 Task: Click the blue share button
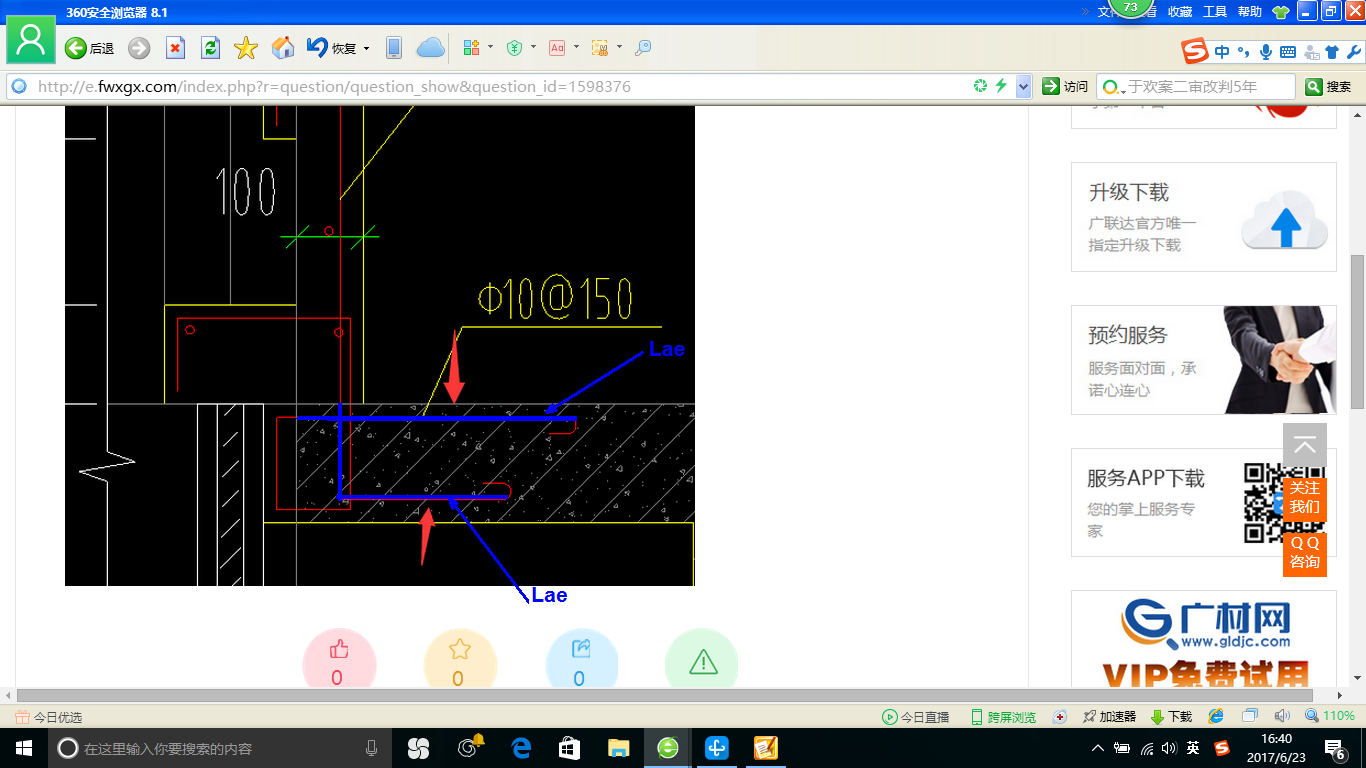pyautogui.click(x=581, y=660)
